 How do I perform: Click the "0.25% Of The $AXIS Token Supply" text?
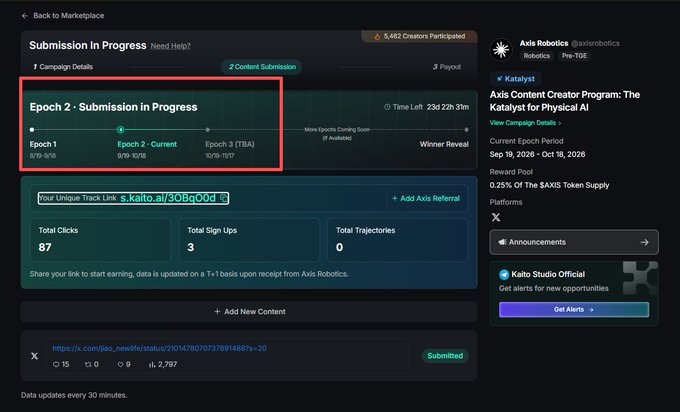[549, 185]
